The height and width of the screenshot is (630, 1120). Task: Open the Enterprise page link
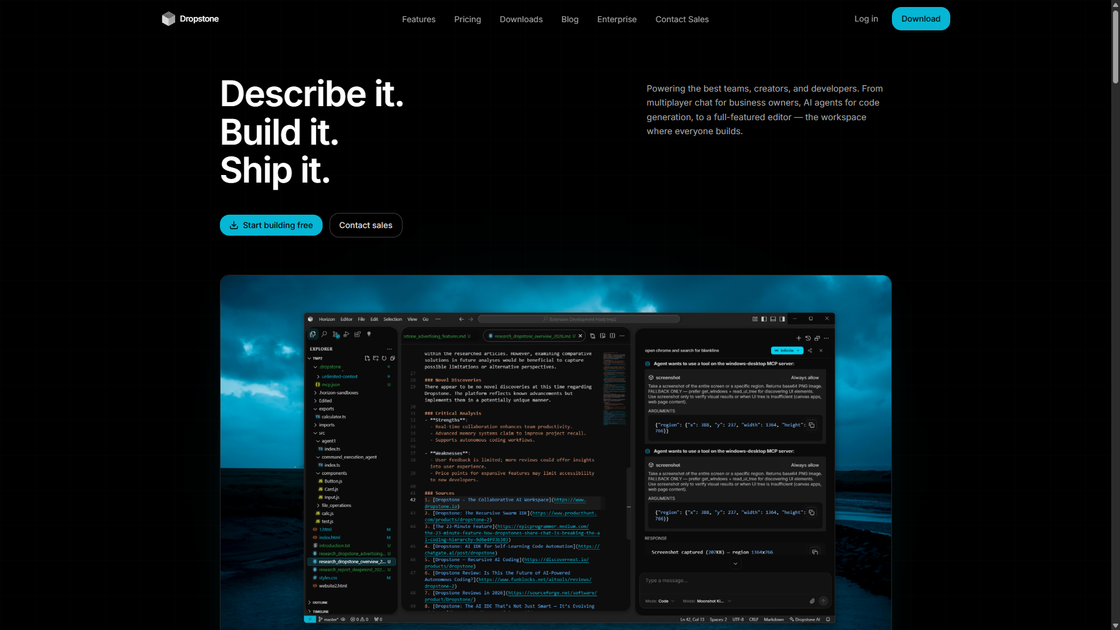point(616,19)
